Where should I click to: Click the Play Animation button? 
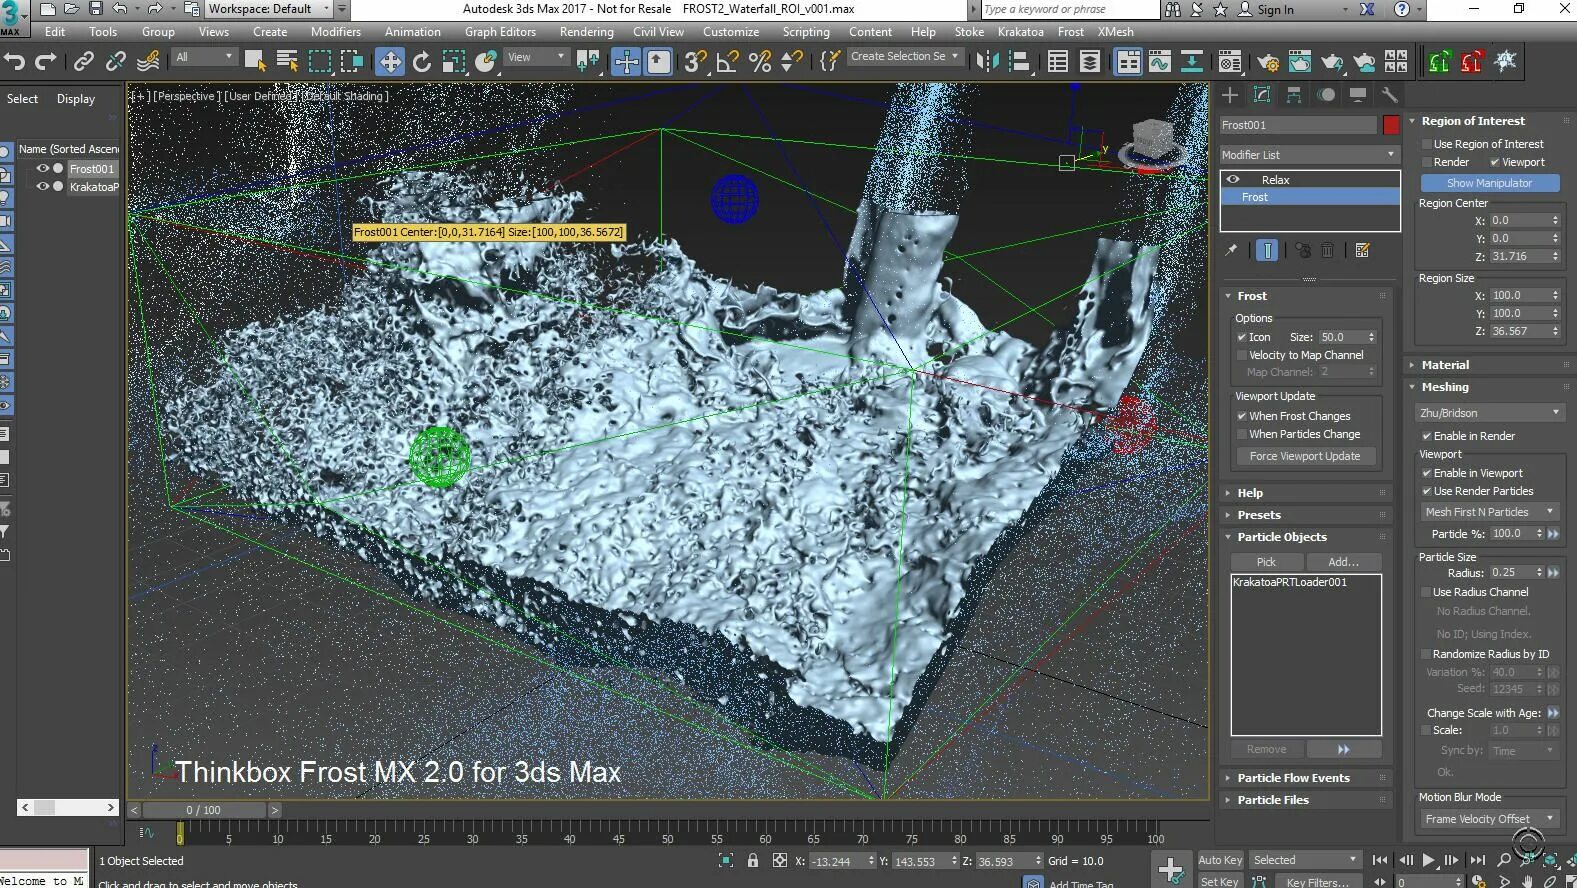click(1428, 859)
